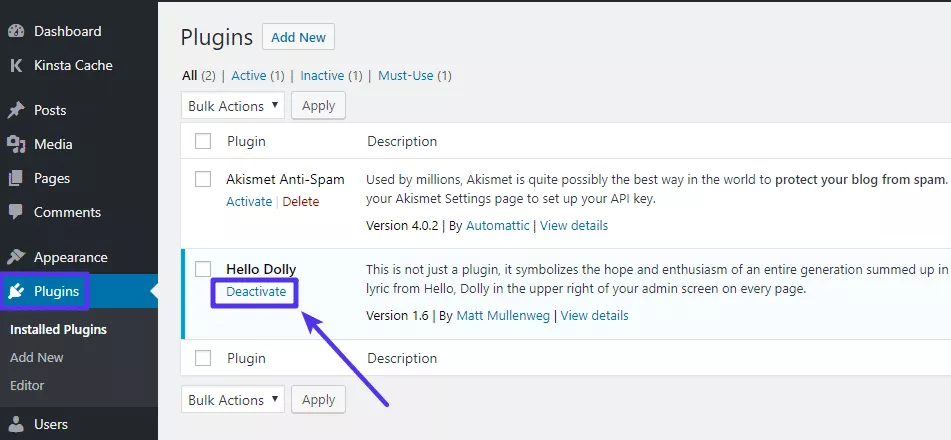Click Add New button beside Plugins heading

coord(298,37)
